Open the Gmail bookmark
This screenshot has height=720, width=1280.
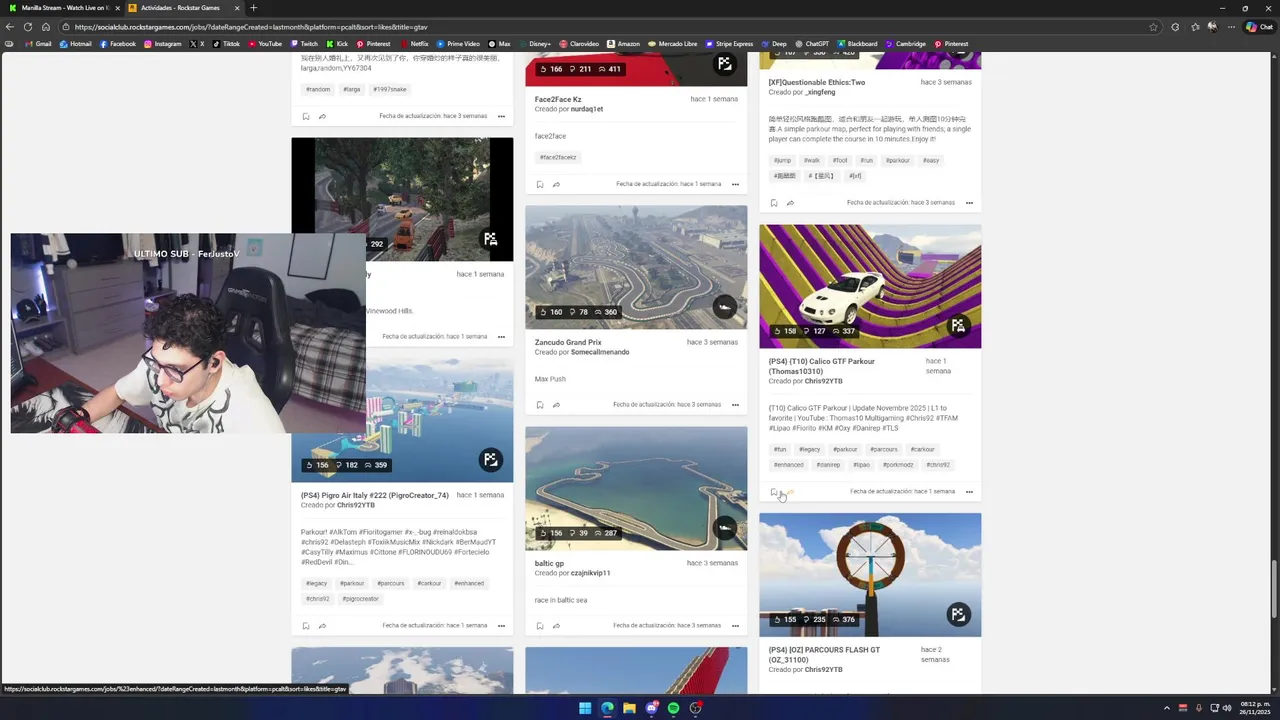(x=39, y=44)
